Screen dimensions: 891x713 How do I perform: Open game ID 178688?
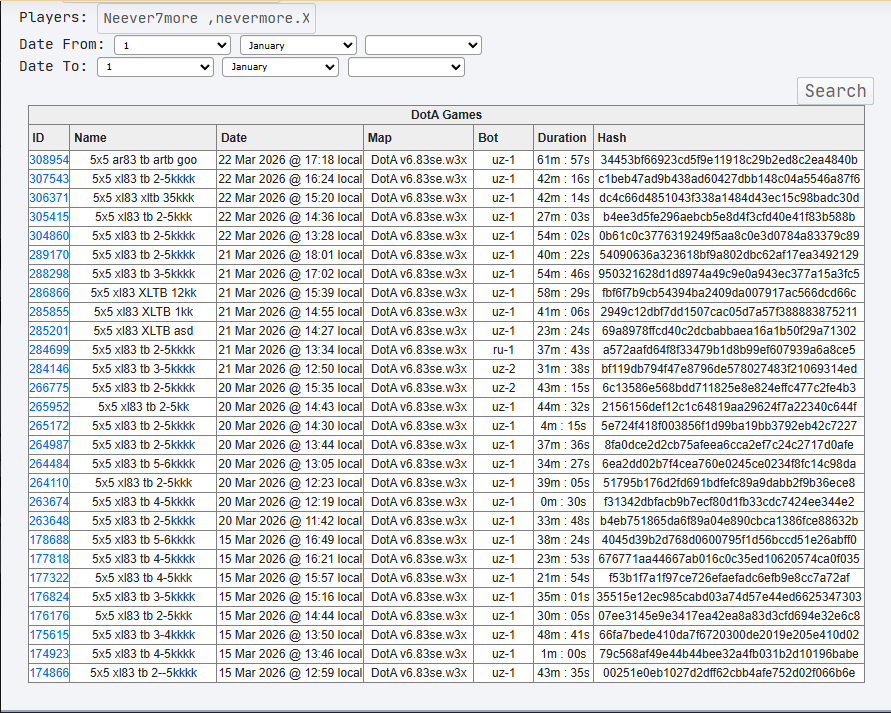coord(49,540)
